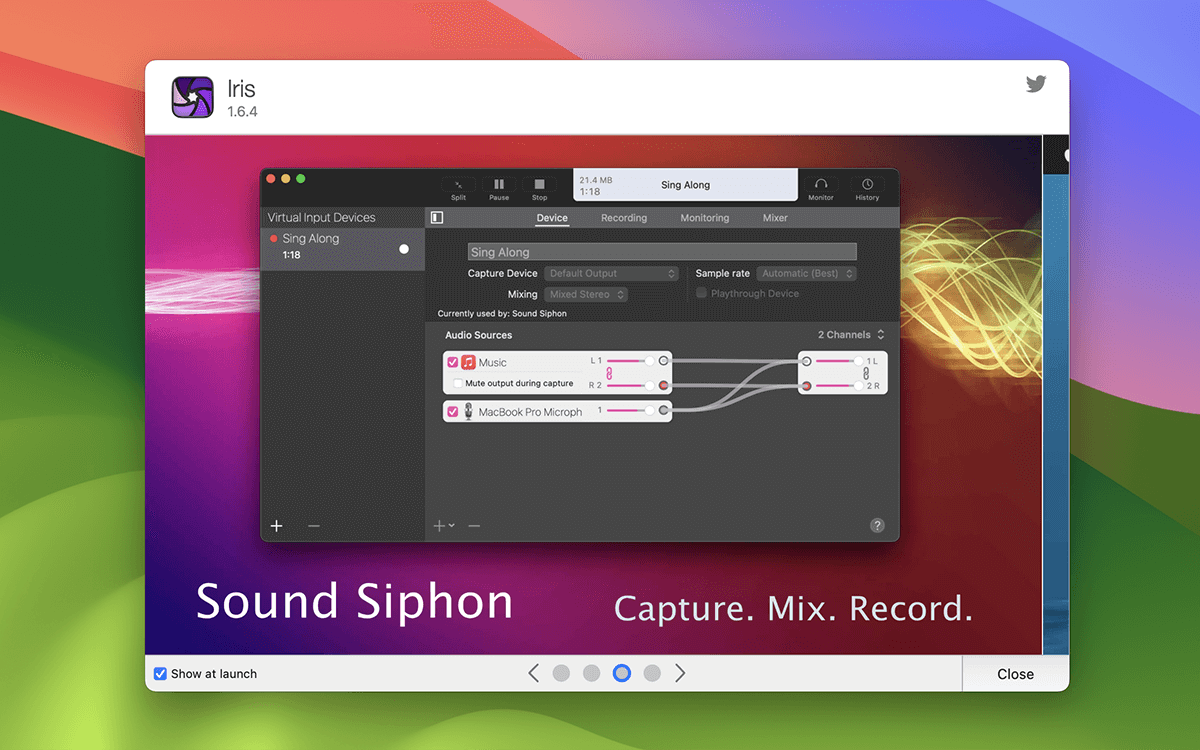Open the Monitor headphones icon
Viewport: 1200px width, 750px height.
[x=821, y=184]
